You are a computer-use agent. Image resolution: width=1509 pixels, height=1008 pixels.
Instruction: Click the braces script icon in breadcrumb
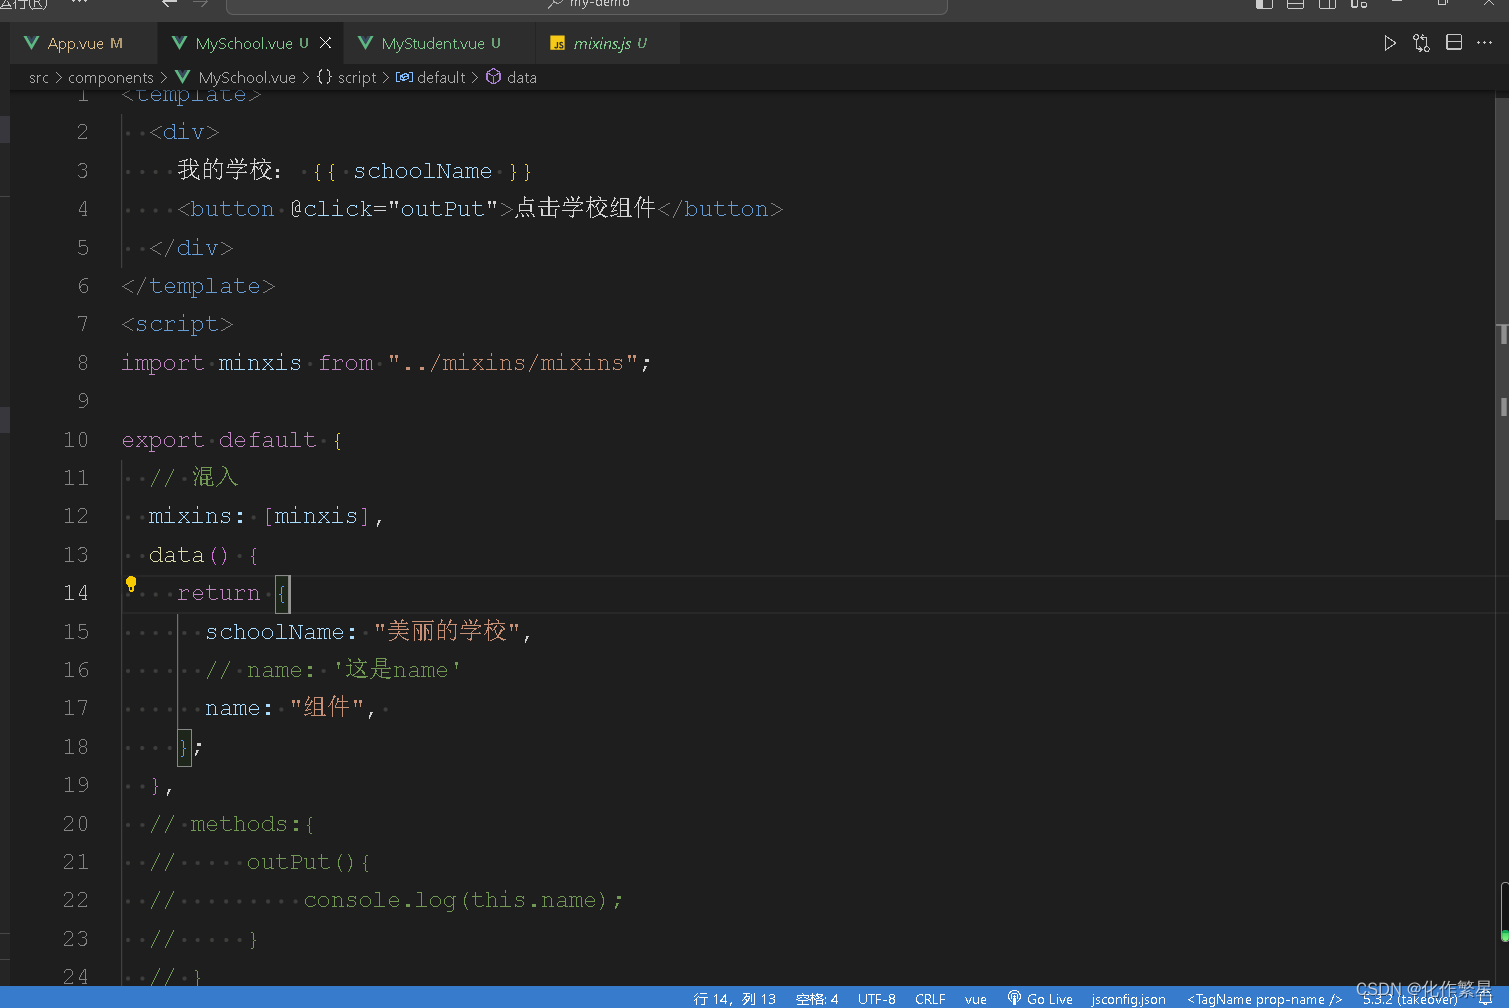click(324, 77)
